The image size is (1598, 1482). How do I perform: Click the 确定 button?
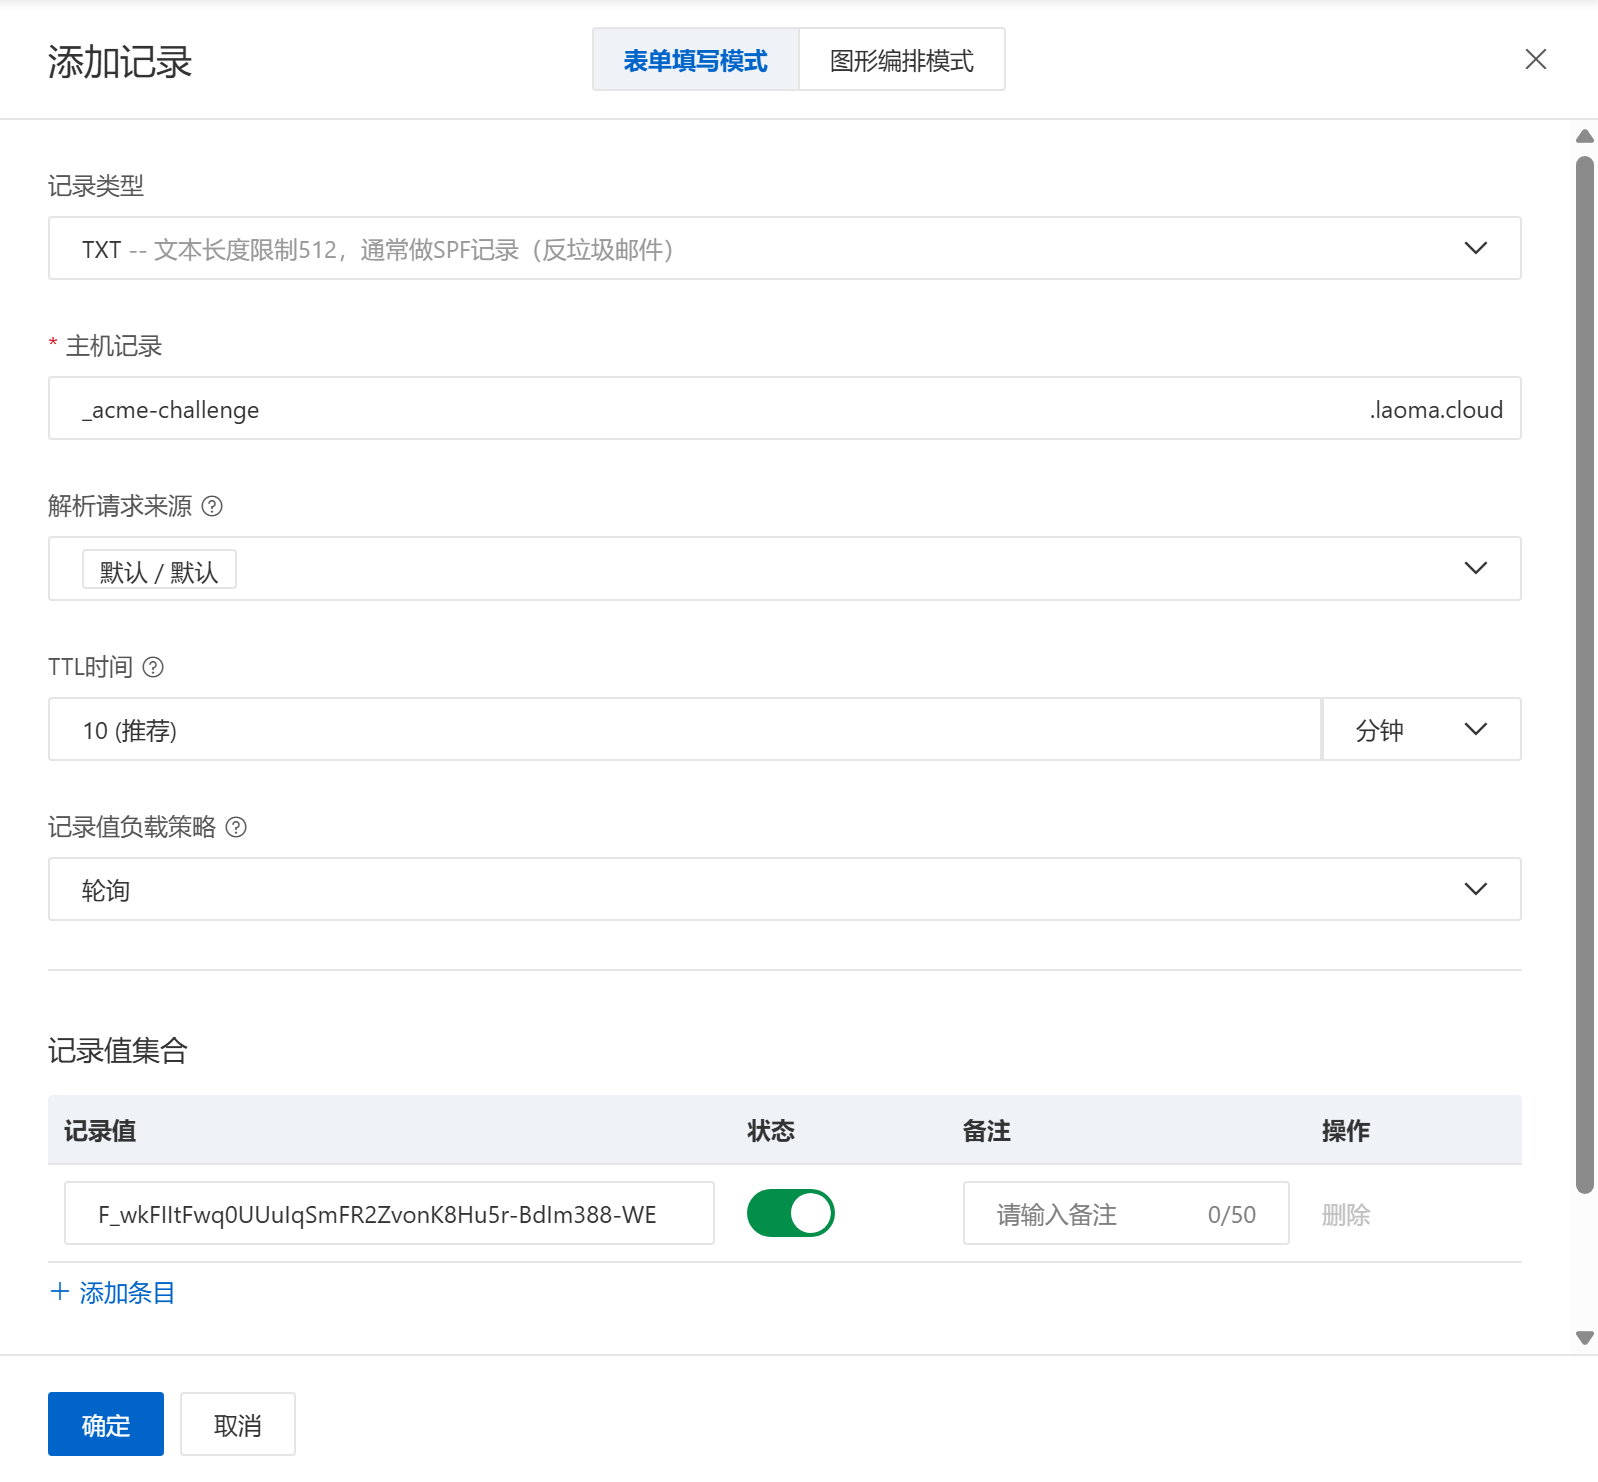pyautogui.click(x=106, y=1425)
